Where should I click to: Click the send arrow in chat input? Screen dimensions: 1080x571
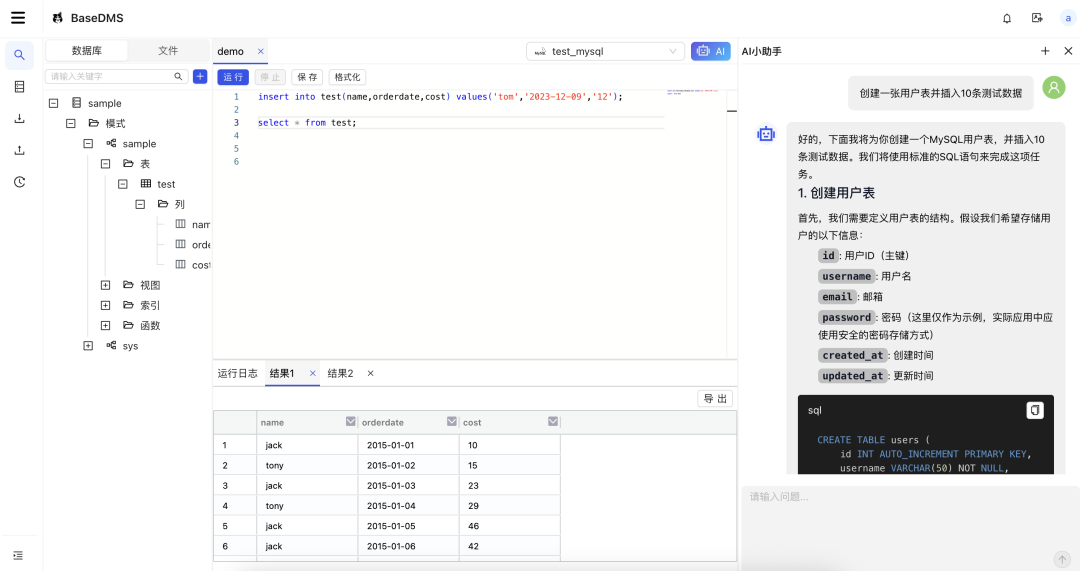1061,559
